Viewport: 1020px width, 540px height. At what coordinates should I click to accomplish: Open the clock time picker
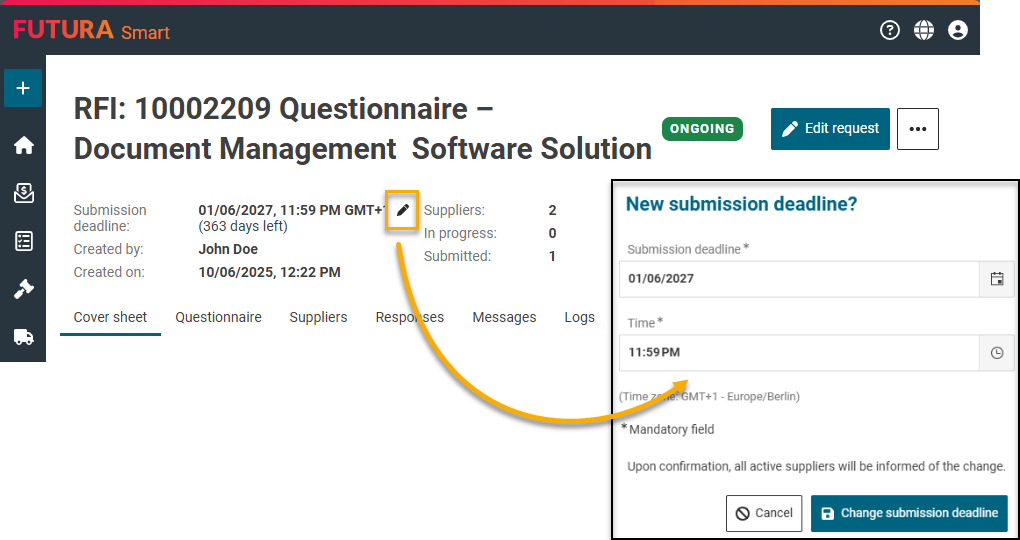point(996,353)
